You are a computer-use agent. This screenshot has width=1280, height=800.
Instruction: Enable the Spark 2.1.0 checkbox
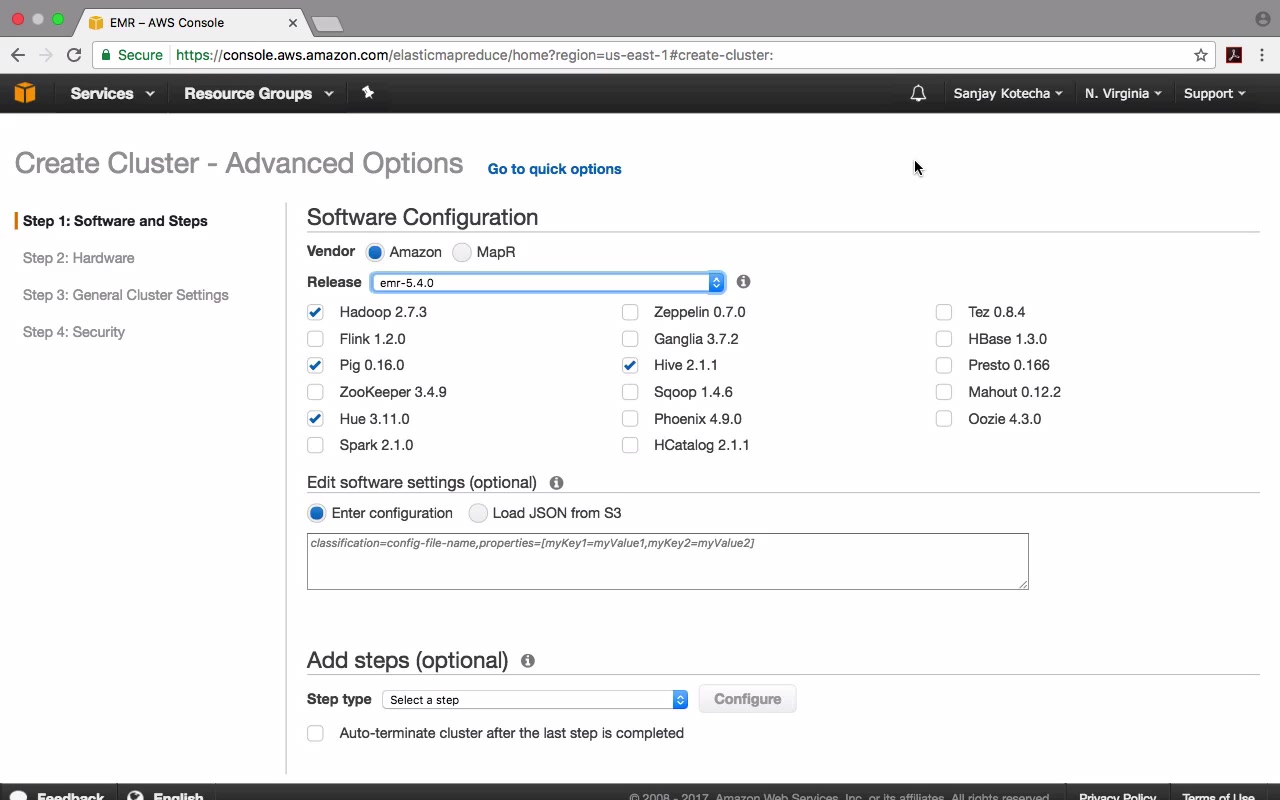[315, 445]
